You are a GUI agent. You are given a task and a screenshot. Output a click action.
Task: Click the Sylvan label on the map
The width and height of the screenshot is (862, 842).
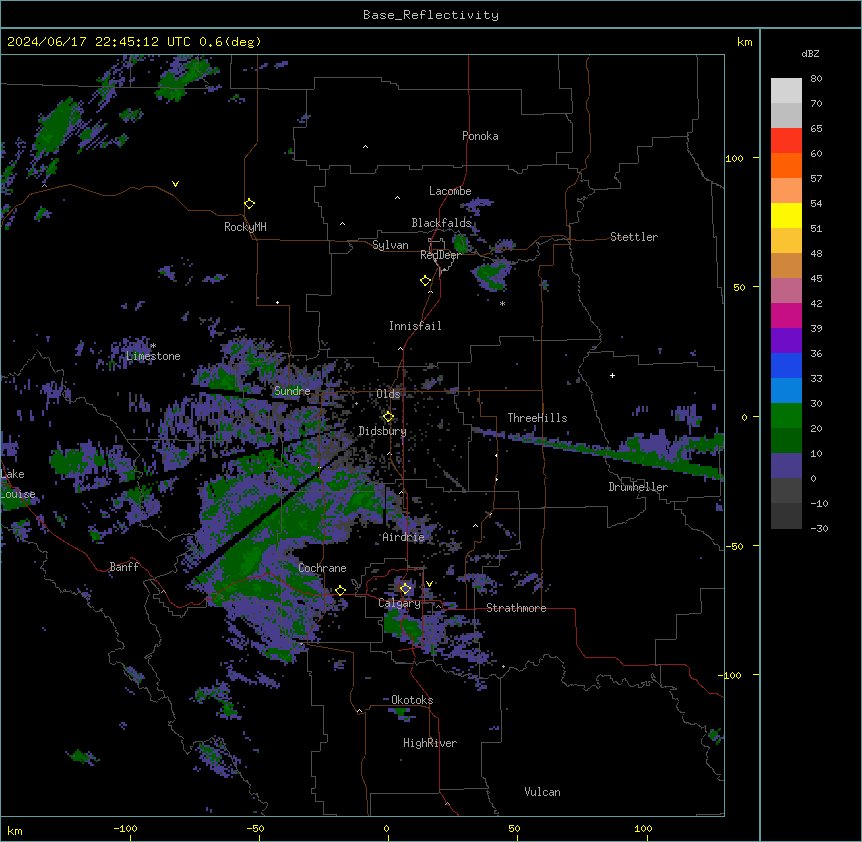pos(390,245)
